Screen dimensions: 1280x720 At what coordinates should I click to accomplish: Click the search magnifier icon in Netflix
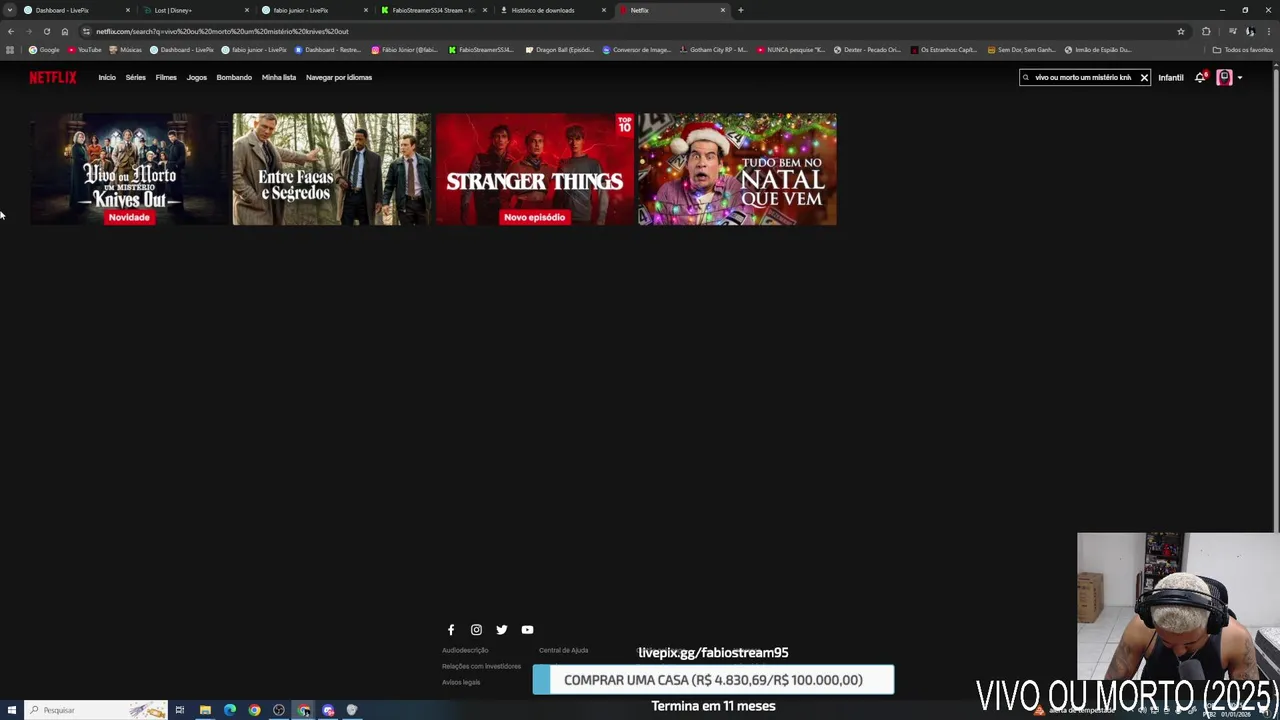click(1026, 77)
